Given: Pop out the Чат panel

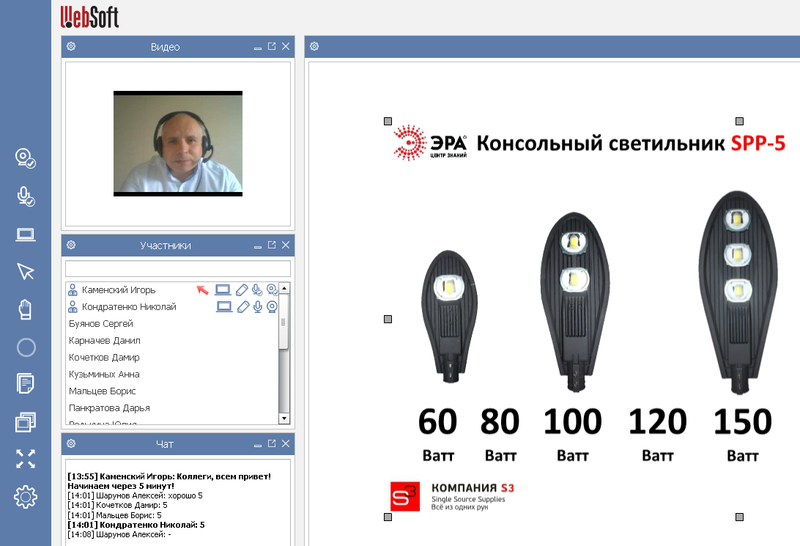Looking at the screenshot, I should 271,443.
